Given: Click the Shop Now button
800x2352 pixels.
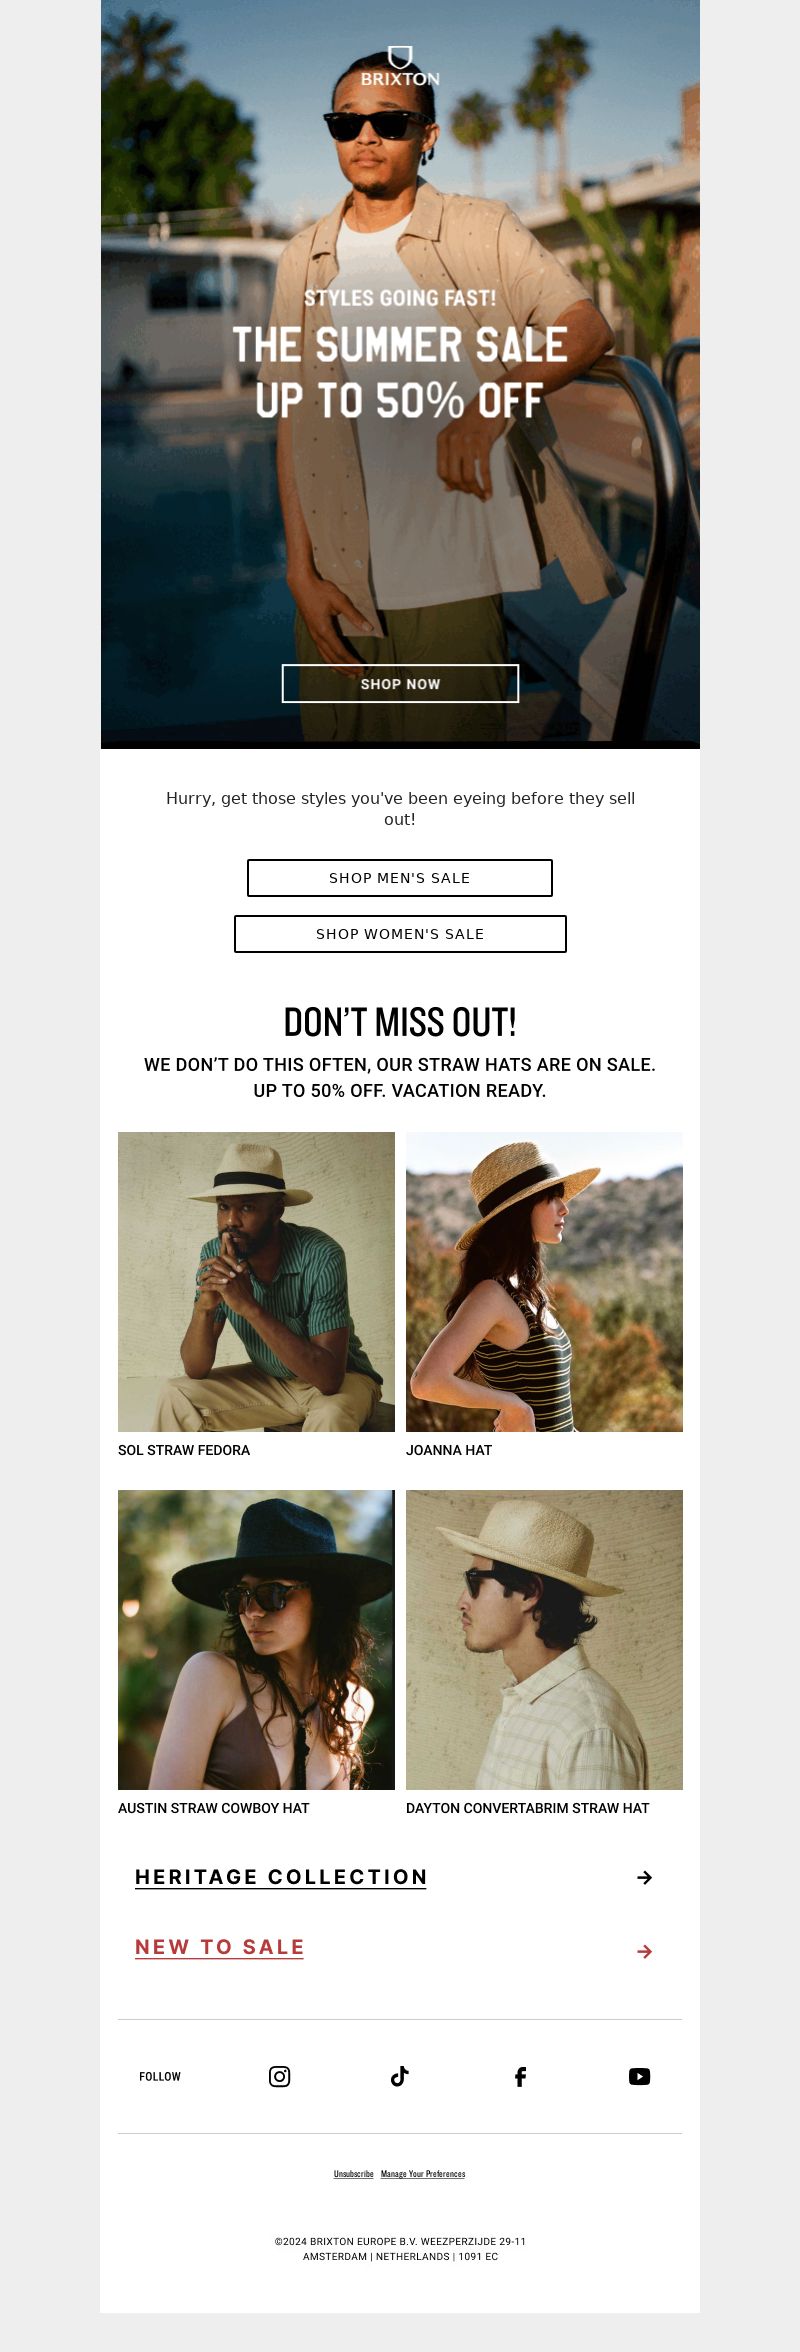Looking at the screenshot, I should 400,683.
